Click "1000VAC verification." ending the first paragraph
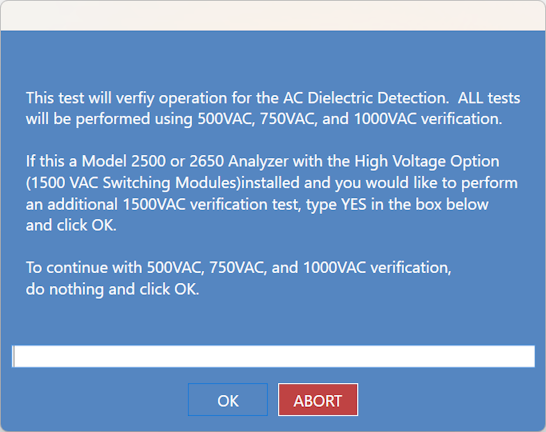 [x=428, y=119]
